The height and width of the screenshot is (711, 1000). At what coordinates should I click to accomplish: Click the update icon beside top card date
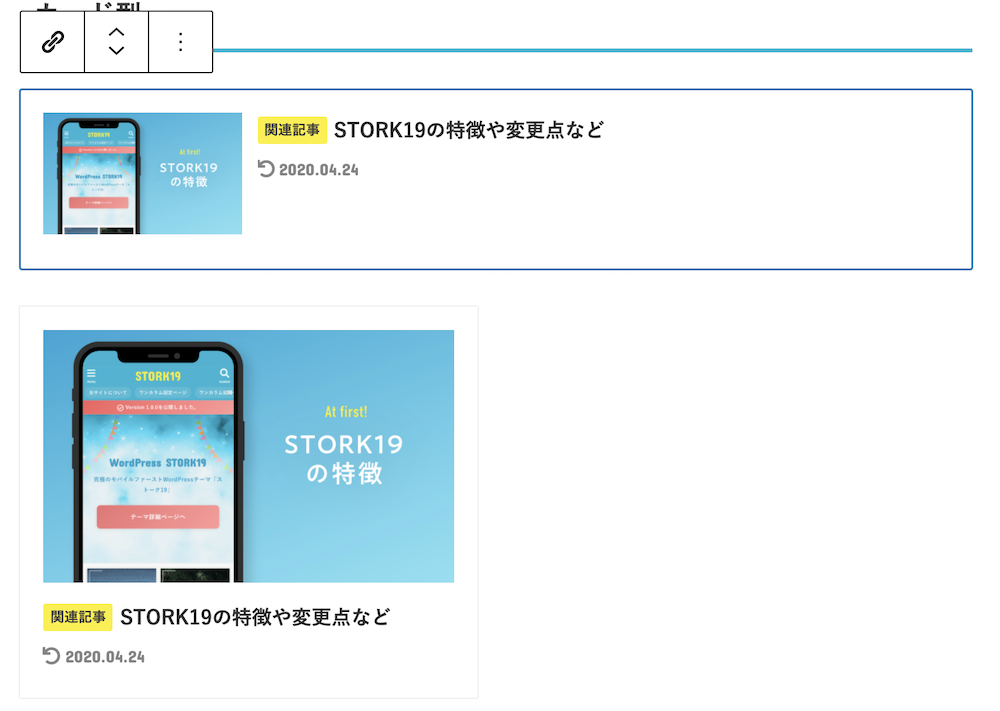pos(266,169)
